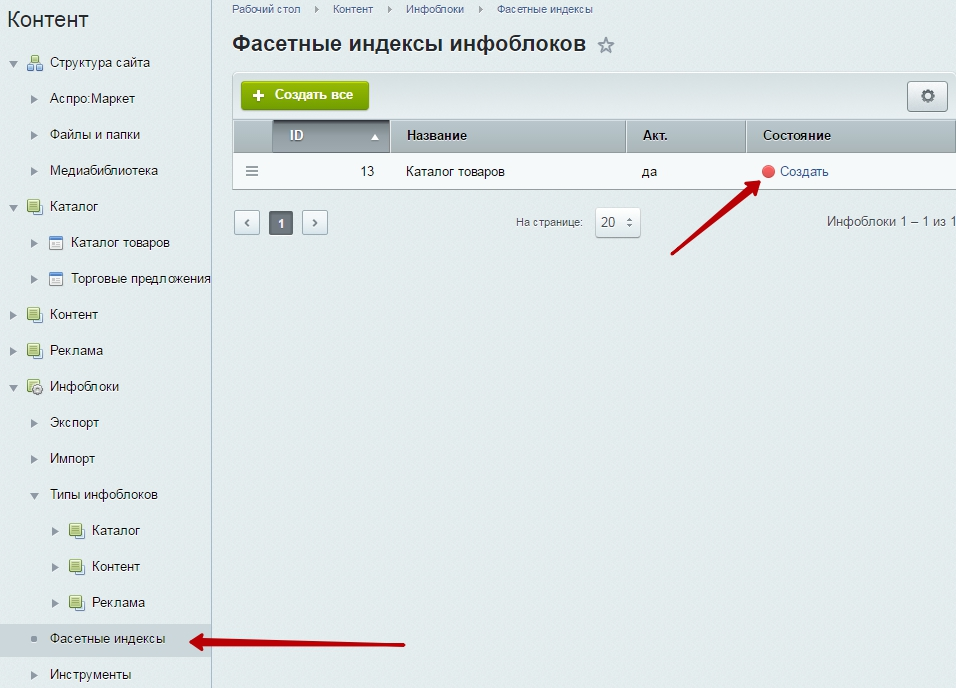Click the Инфоблоки section icon in sidebar
The height and width of the screenshot is (688, 956).
coord(34,387)
